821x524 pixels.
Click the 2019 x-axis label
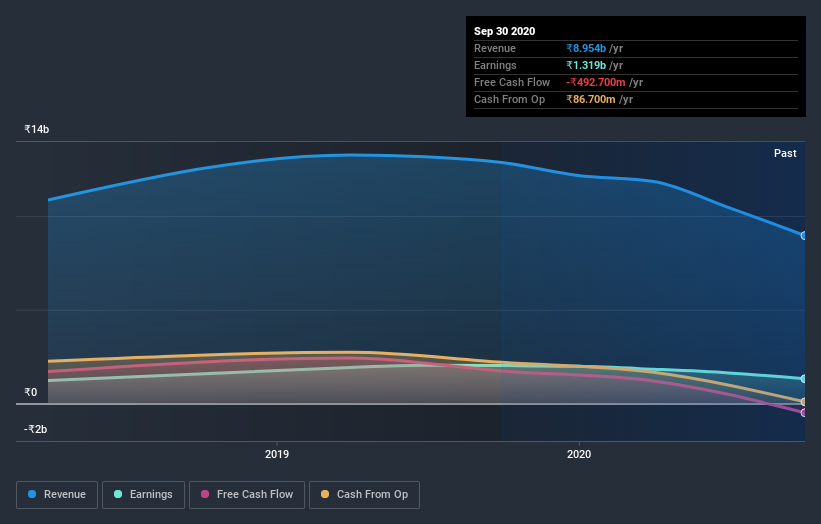click(x=277, y=454)
